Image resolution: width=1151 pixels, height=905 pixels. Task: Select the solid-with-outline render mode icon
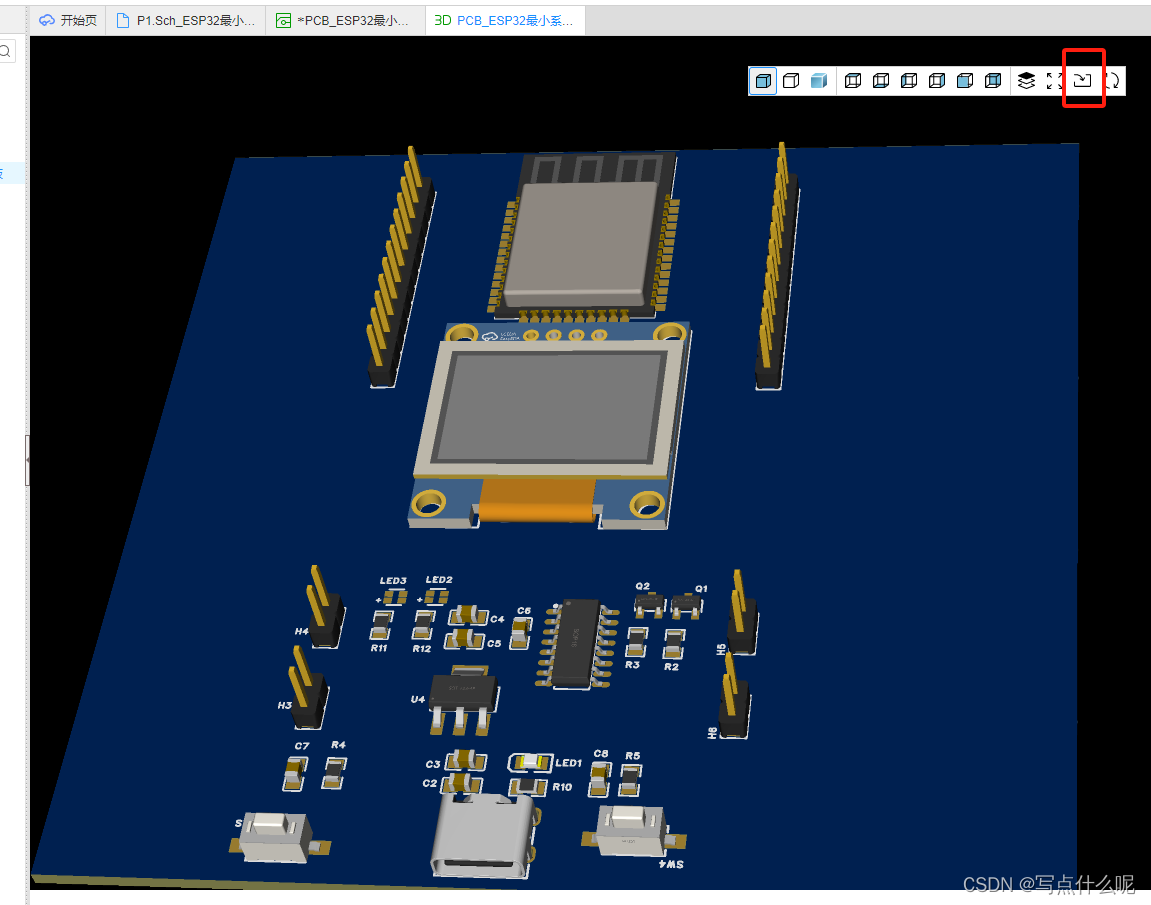point(763,81)
